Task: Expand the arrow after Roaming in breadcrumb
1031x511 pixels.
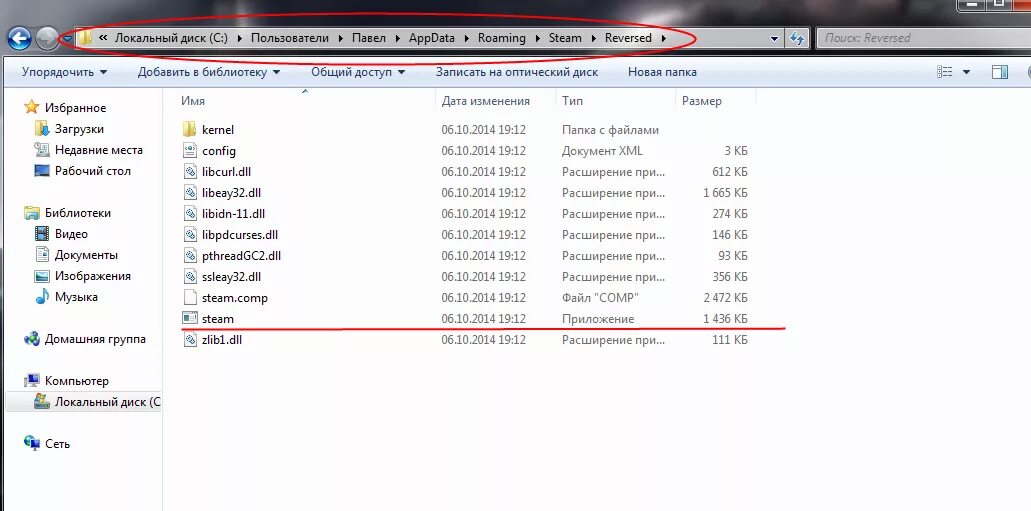Action: click(537, 38)
